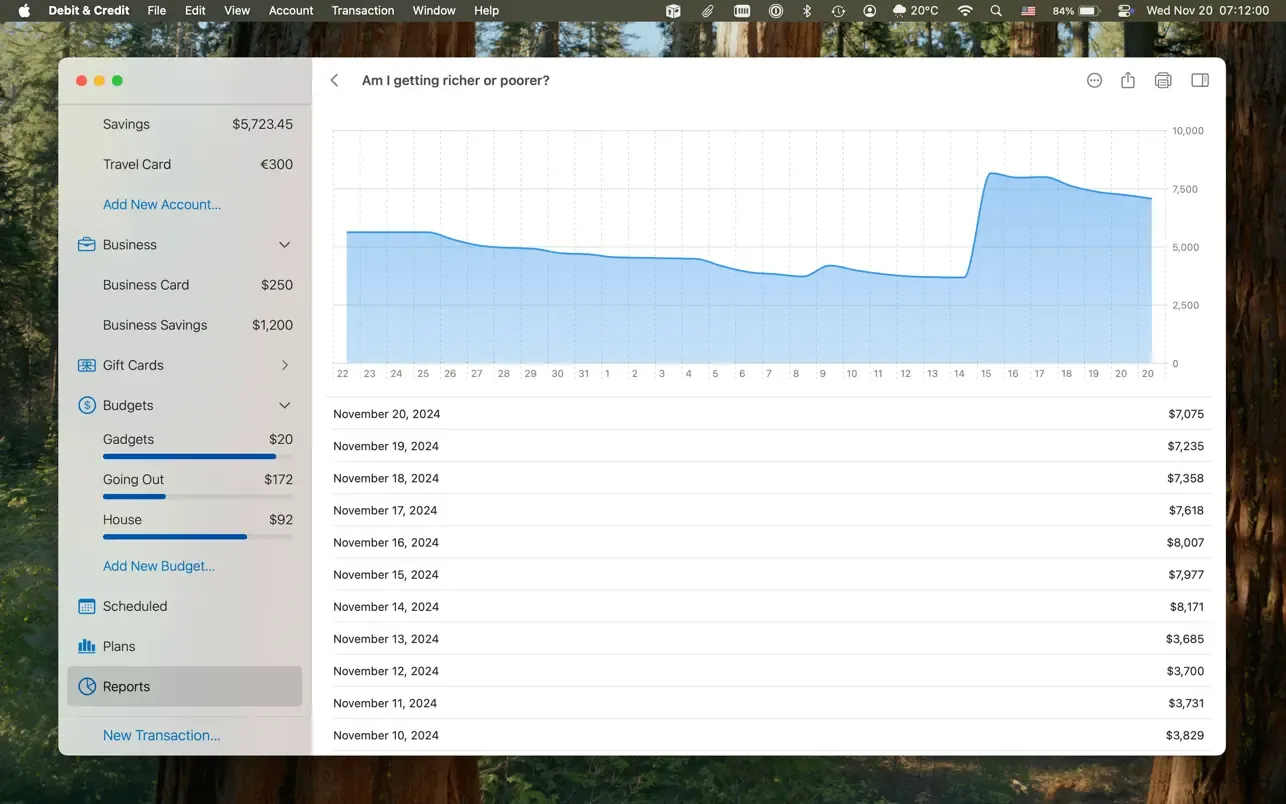The width and height of the screenshot is (1286, 804).
Task: Open the Transaction menu
Action: [x=362, y=10]
